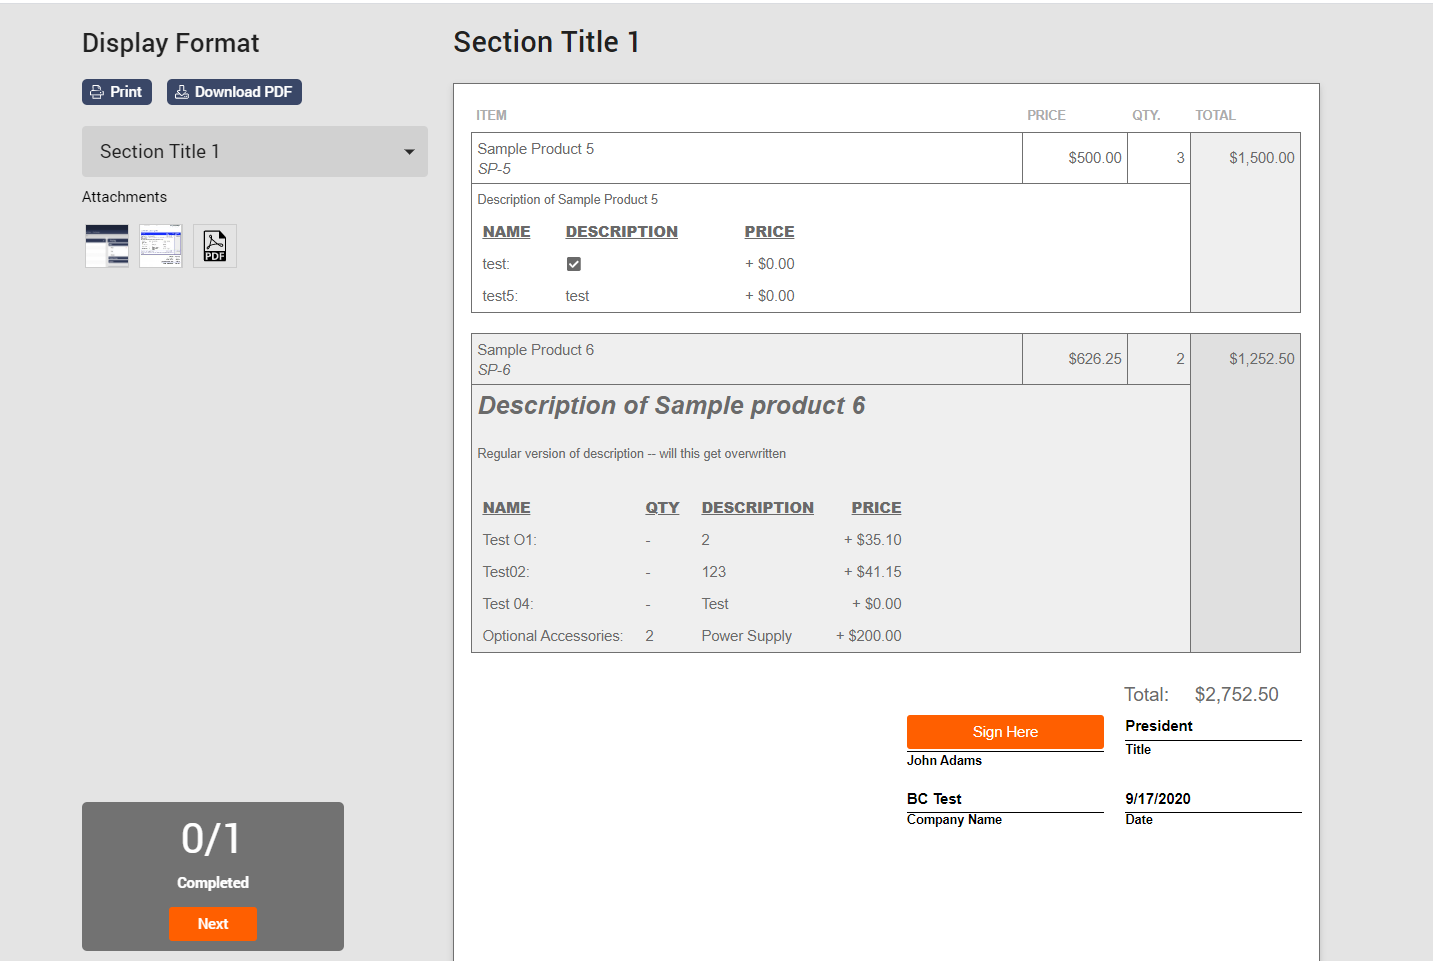Click the Optional Accessories option row label
Image resolution: width=1433 pixels, height=961 pixels.
coord(552,636)
